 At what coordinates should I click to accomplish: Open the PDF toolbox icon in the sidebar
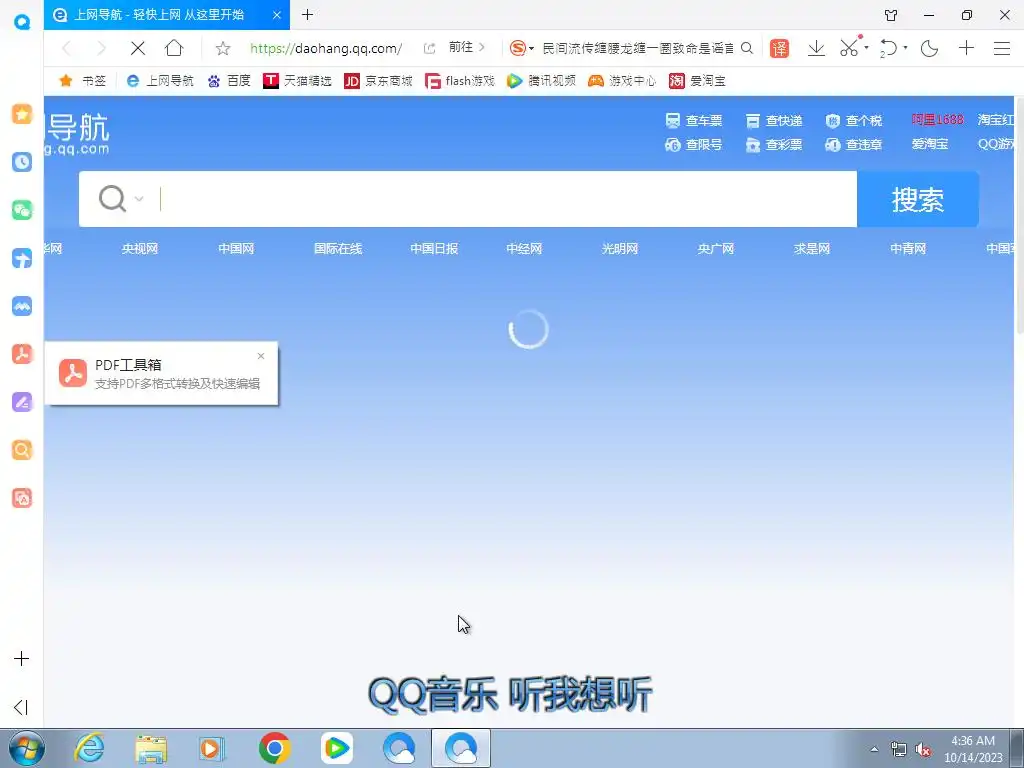[22, 354]
